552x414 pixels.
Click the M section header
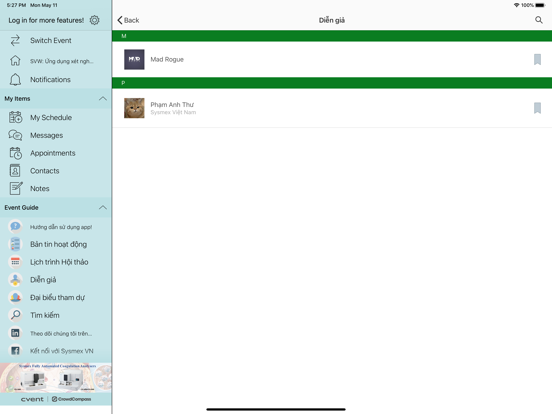[332, 36]
